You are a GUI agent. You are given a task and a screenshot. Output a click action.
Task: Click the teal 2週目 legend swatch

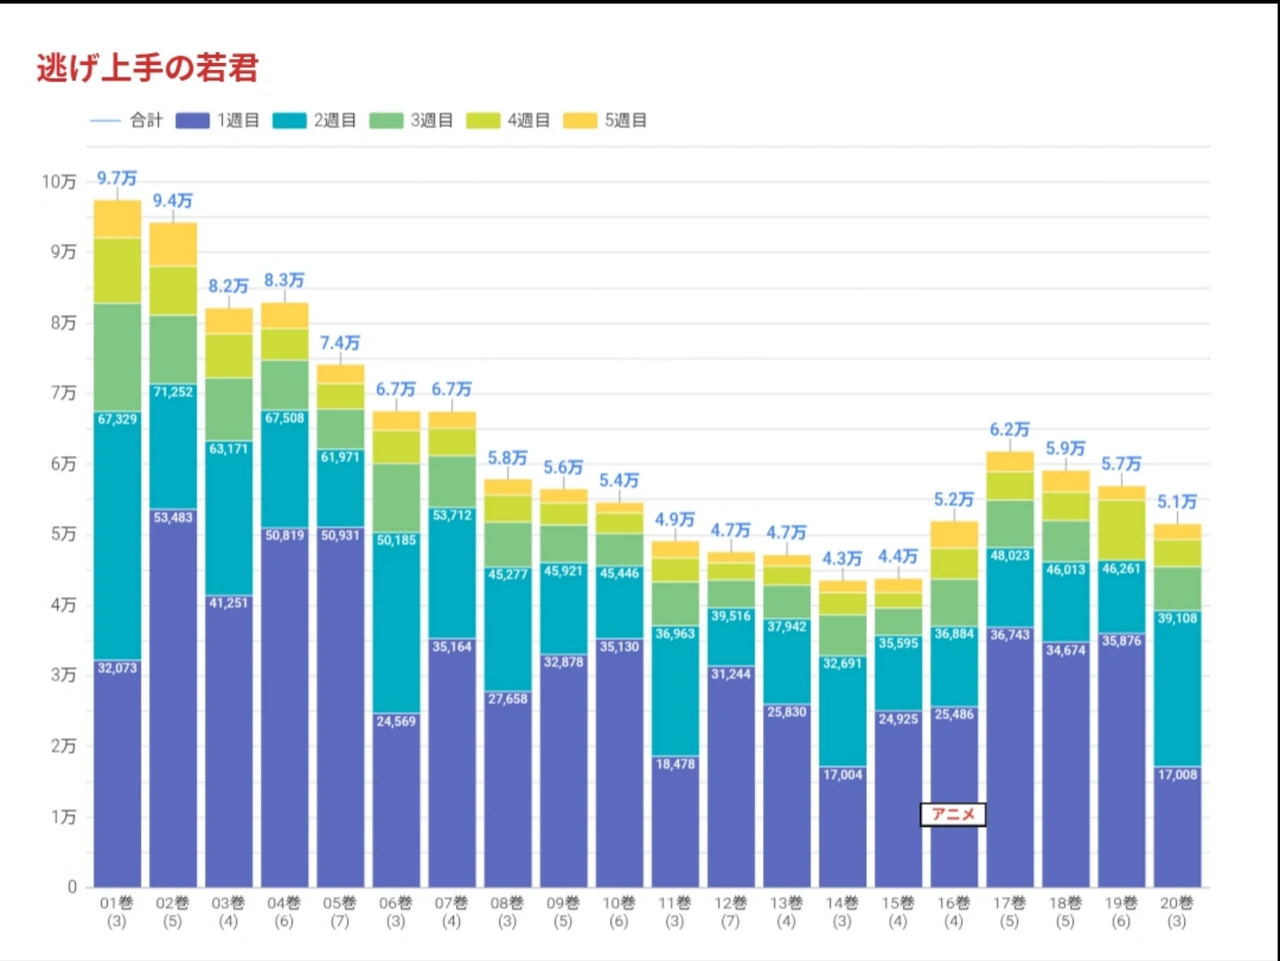click(x=289, y=121)
